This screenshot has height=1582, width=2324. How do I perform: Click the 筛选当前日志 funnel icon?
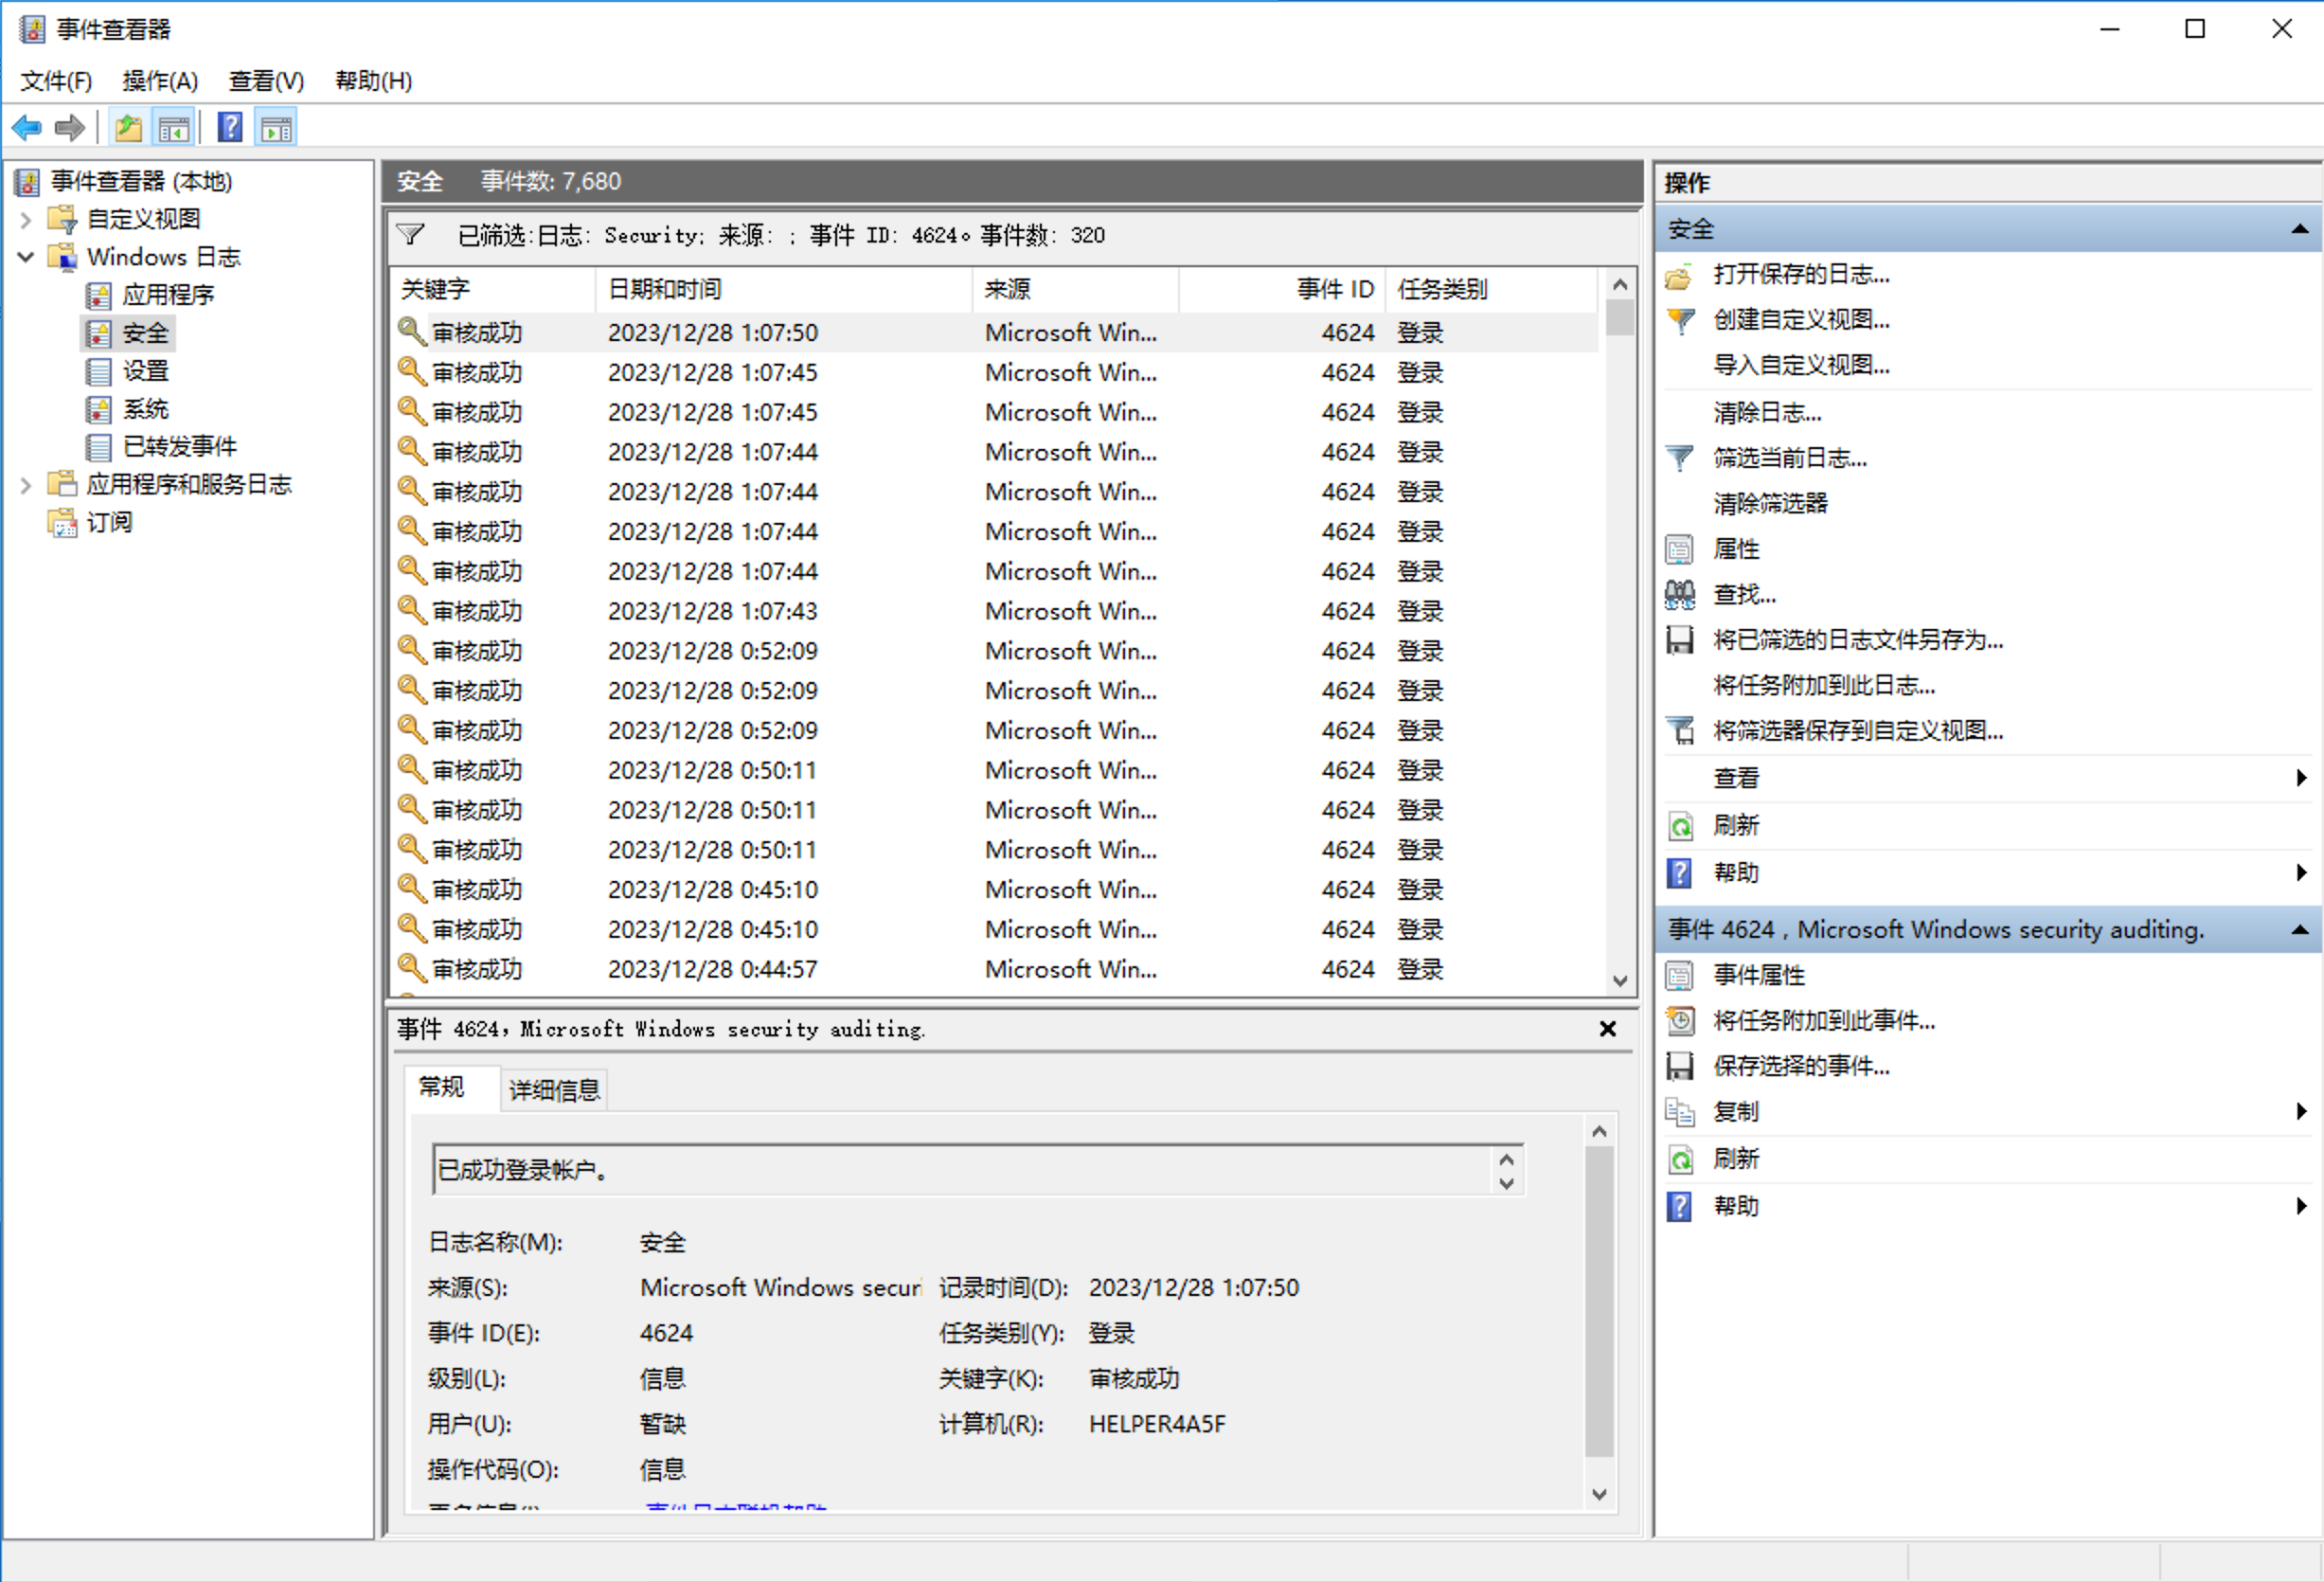[x=1680, y=458]
